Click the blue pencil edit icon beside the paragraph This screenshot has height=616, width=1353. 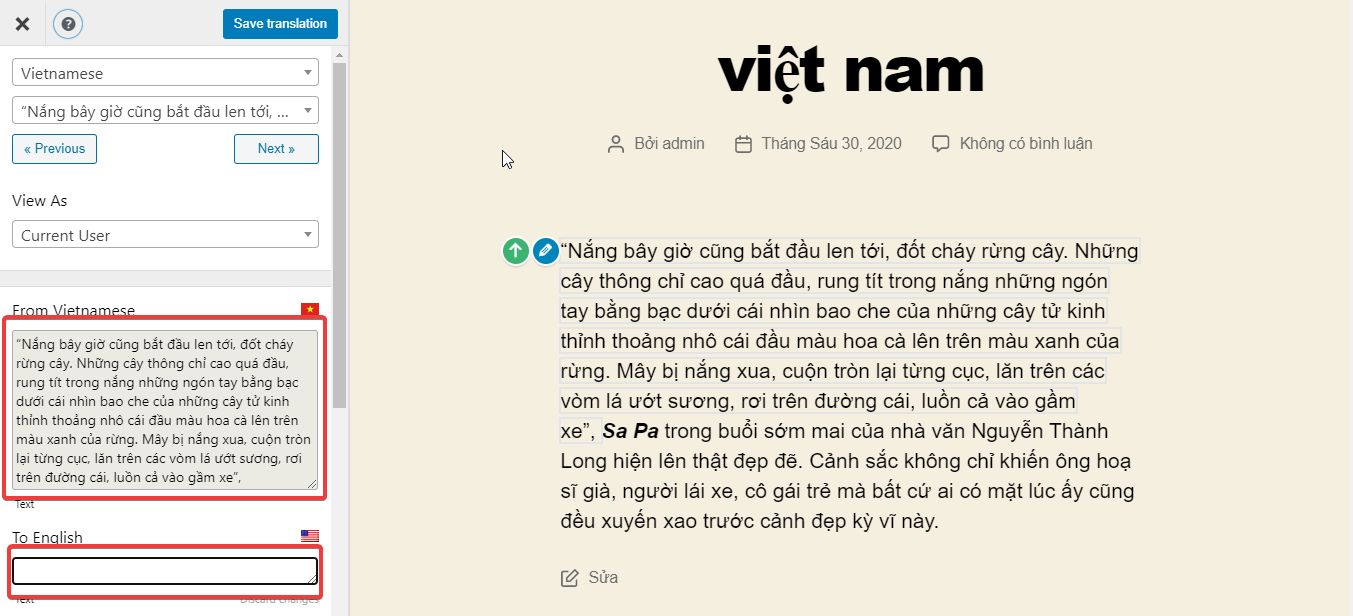(x=545, y=251)
